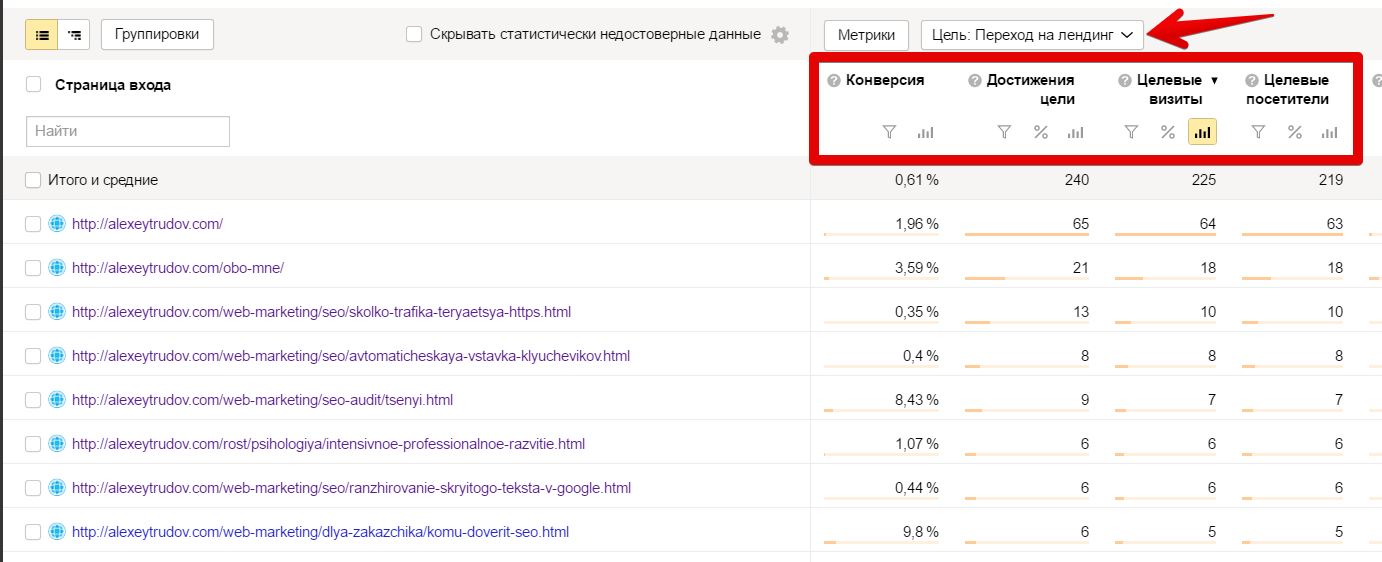The height and width of the screenshot is (562, 1382).
Task: Click help icon next to Конверсия
Action: 834,80
